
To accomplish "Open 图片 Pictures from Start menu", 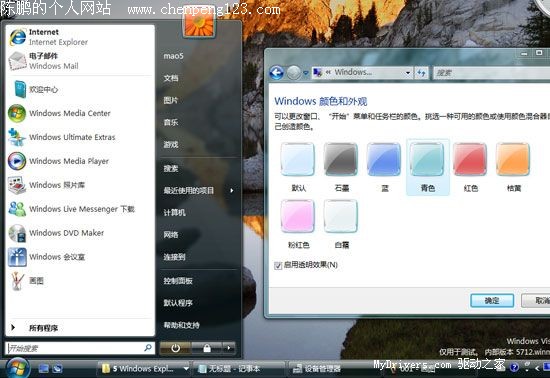I will click(171, 100).
